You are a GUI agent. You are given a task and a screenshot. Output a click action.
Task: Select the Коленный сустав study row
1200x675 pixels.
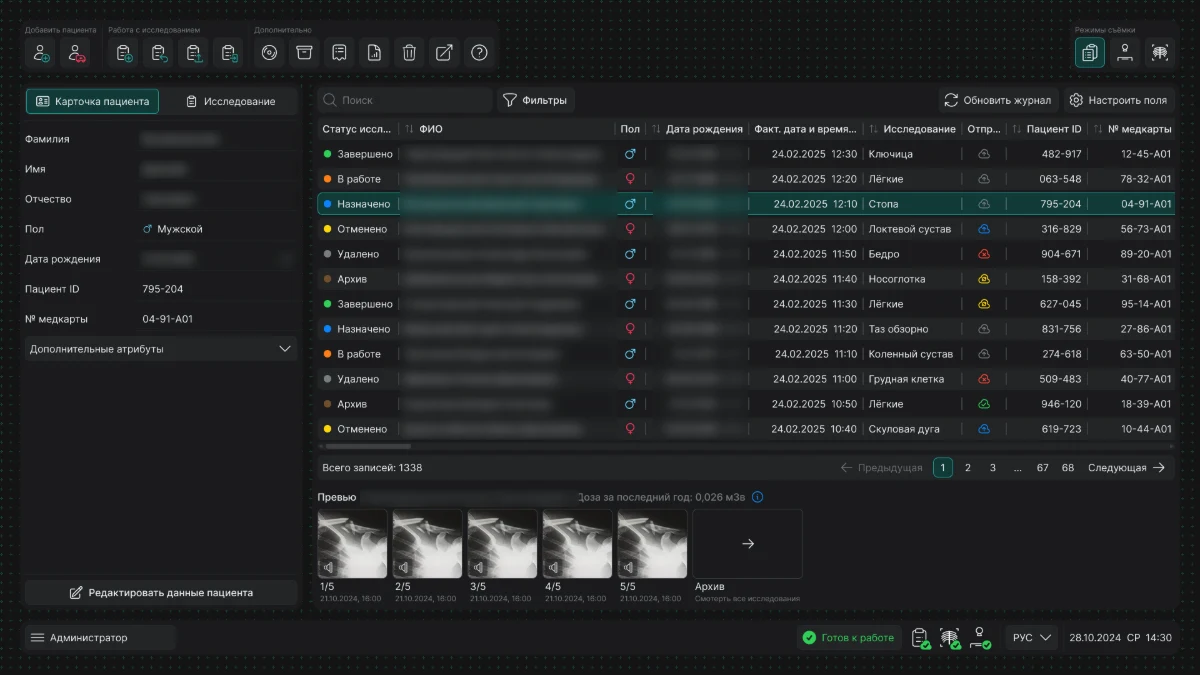click(x=746, y=354)
